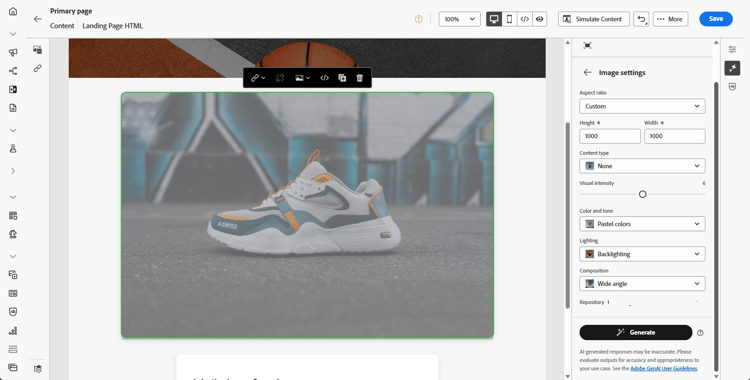Click the Height input field
Viewport: 750px width, 380px height.
point(610,136)
